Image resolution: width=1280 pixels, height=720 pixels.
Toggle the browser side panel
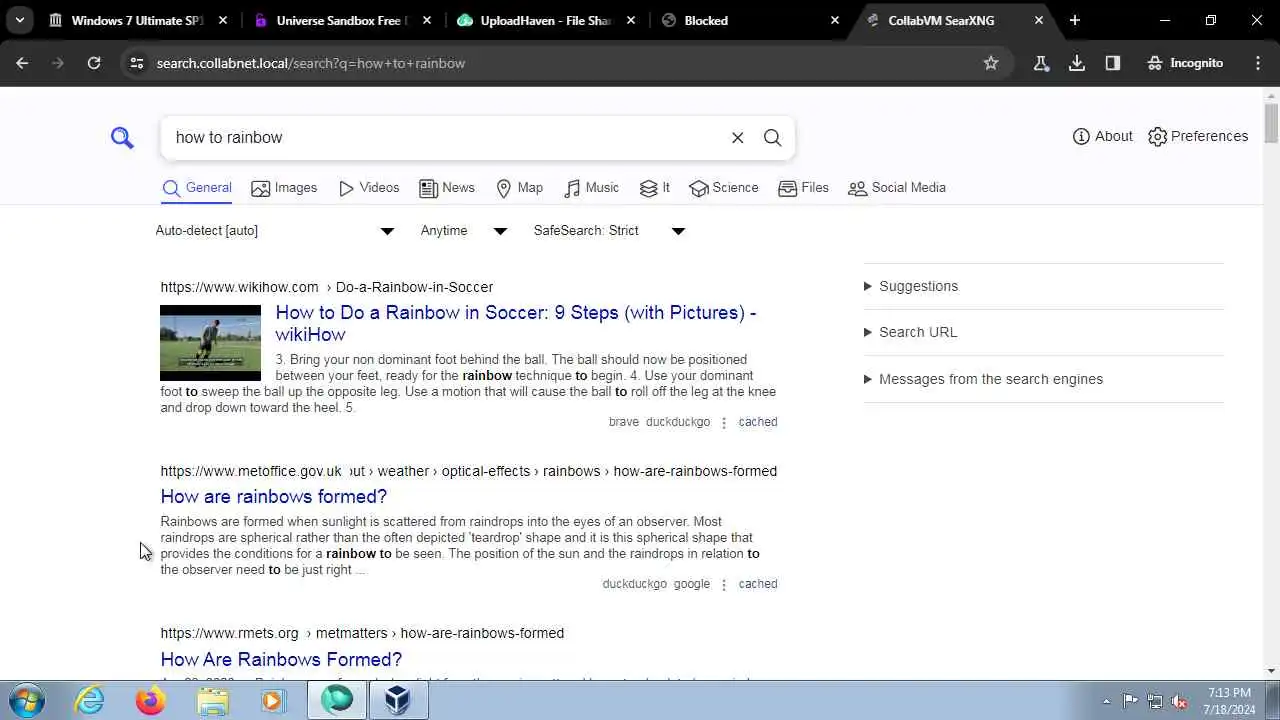[x=1113, y=63]
